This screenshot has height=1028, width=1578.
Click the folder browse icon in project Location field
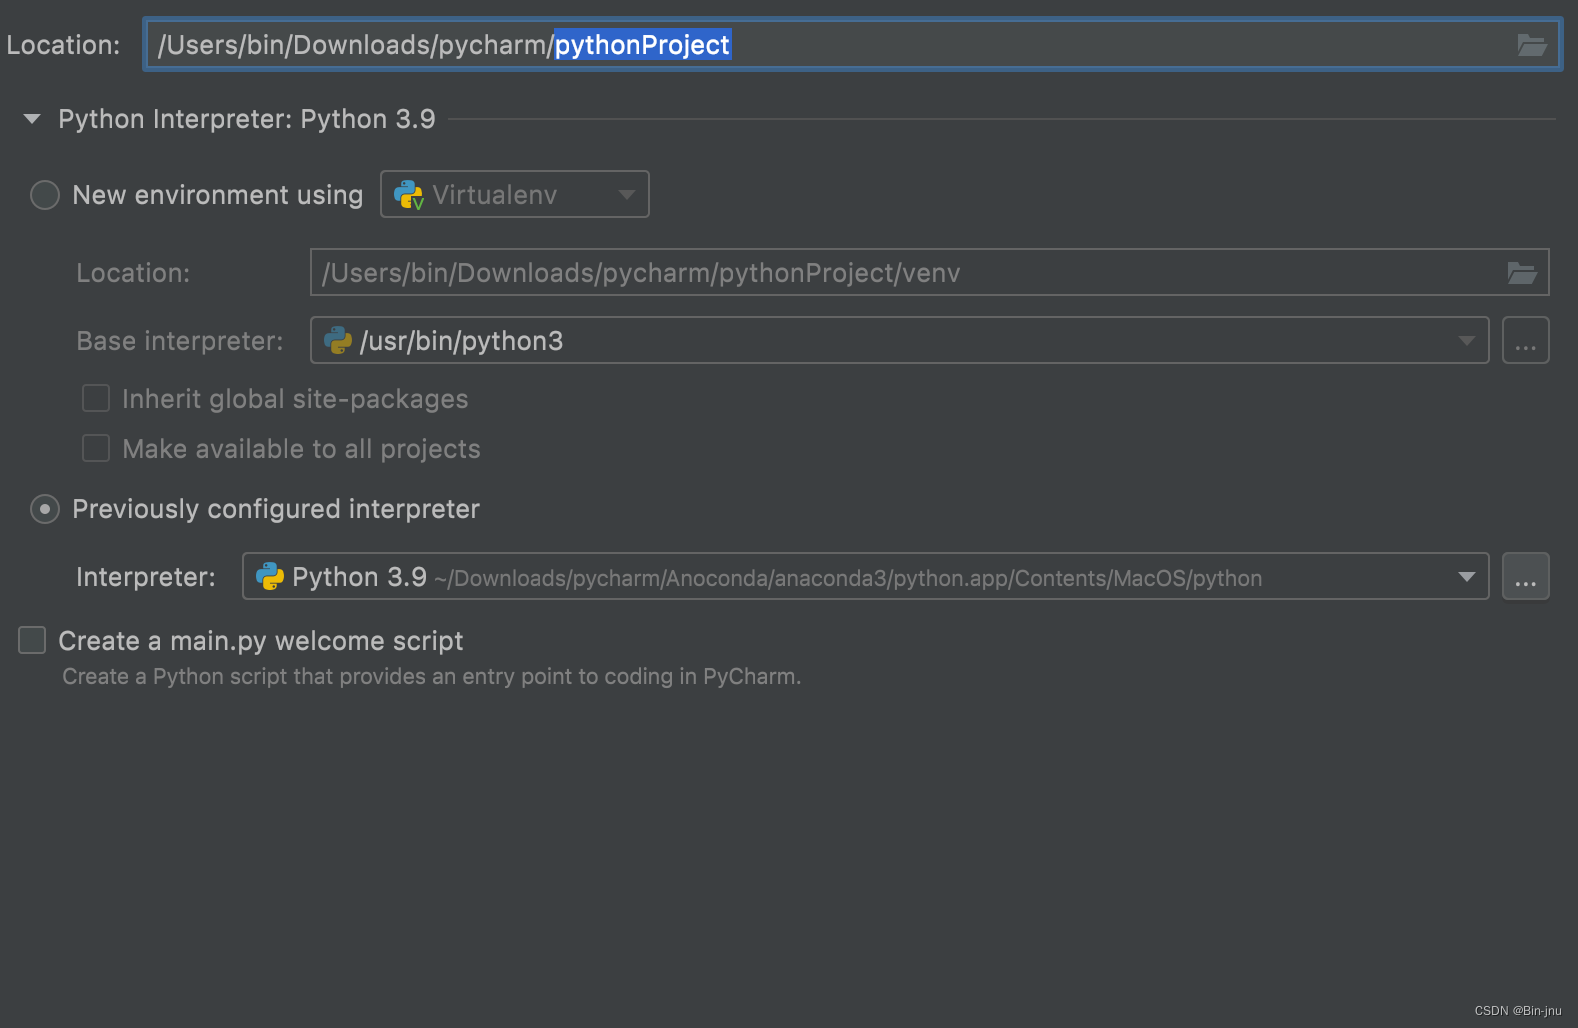click(x=1531, y=45)
